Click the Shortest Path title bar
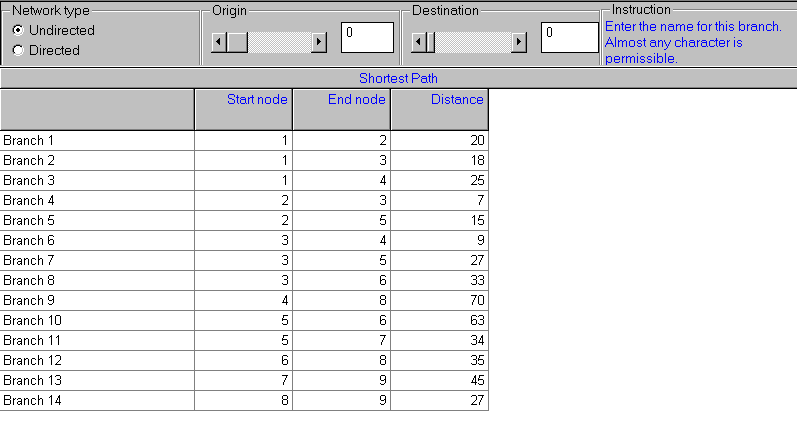Image resolution: width=797 pixels, height=423 pixels. [398, 78]
